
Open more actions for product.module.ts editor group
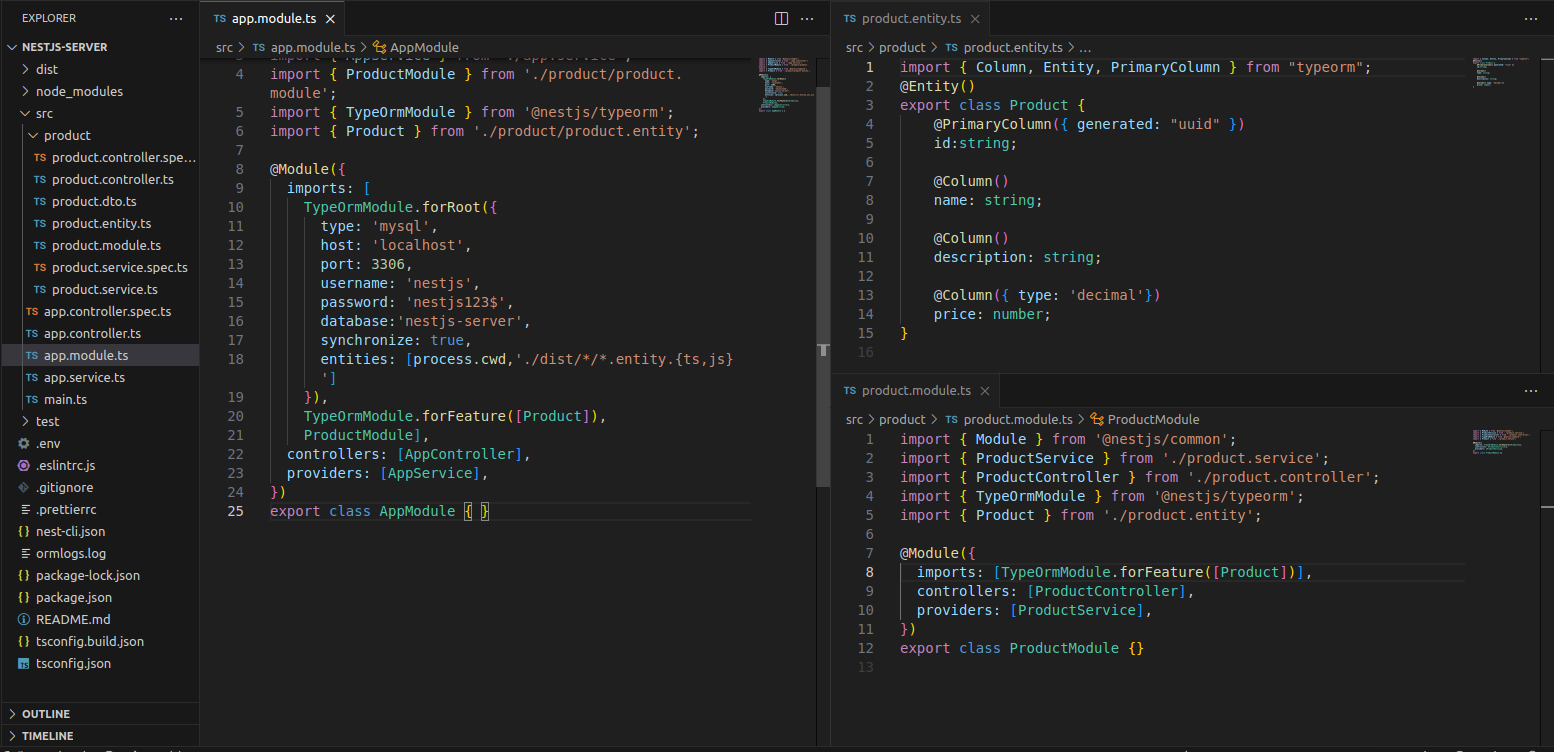click(x=1531, y=391)
